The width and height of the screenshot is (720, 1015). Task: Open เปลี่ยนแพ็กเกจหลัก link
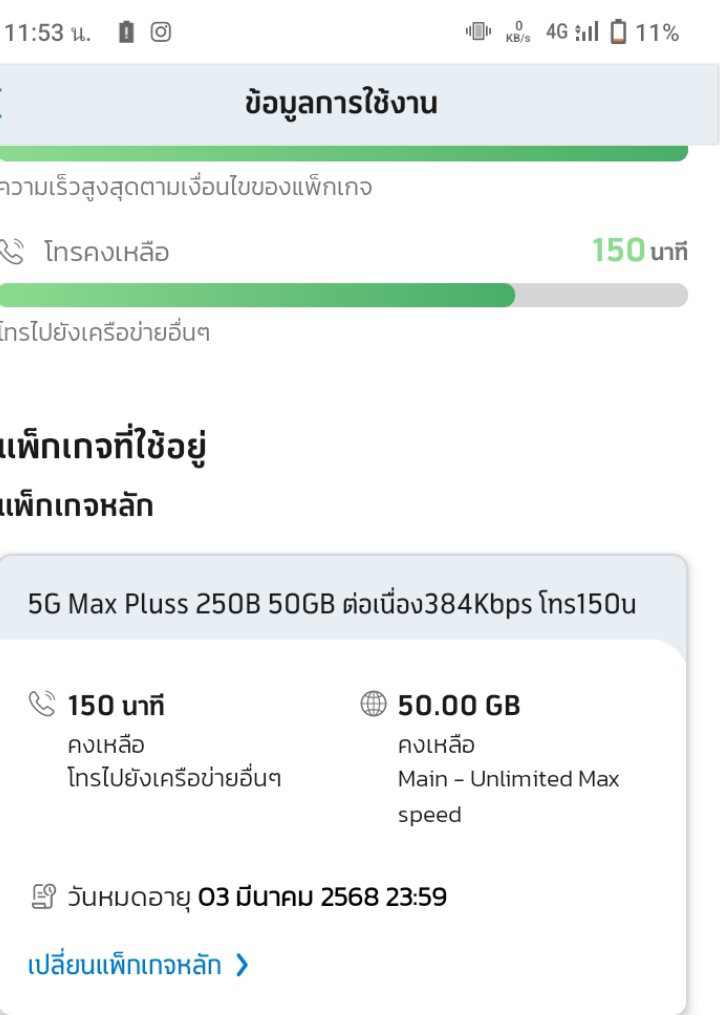coord(124,965)
